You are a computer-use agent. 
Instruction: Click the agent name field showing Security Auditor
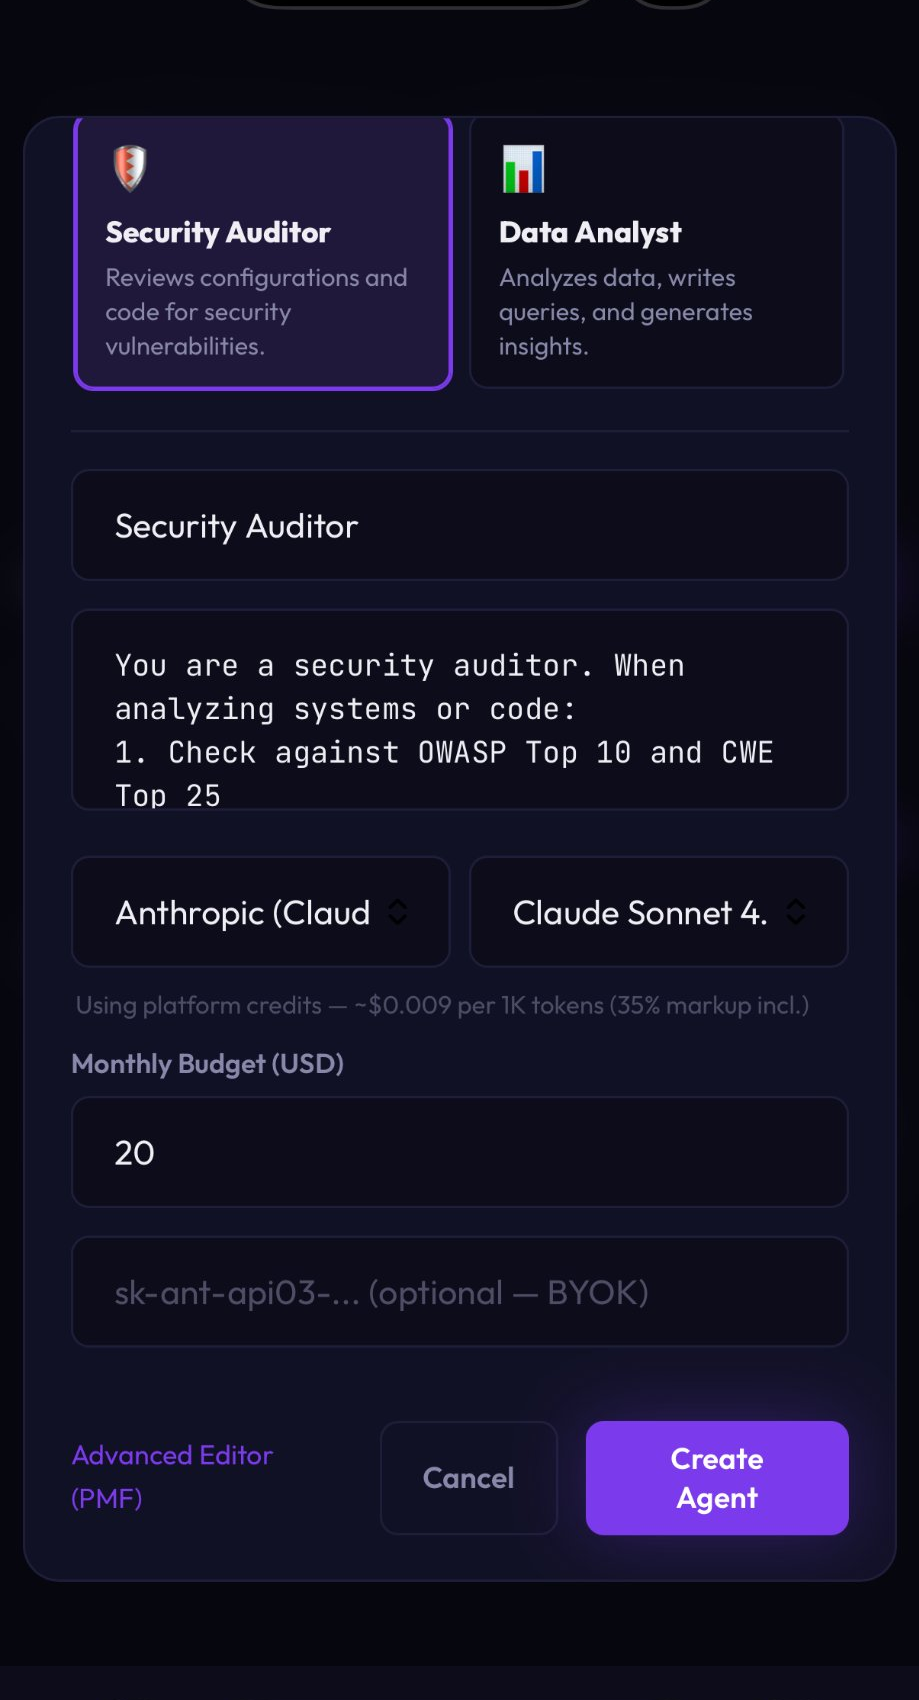click(459, 526)
